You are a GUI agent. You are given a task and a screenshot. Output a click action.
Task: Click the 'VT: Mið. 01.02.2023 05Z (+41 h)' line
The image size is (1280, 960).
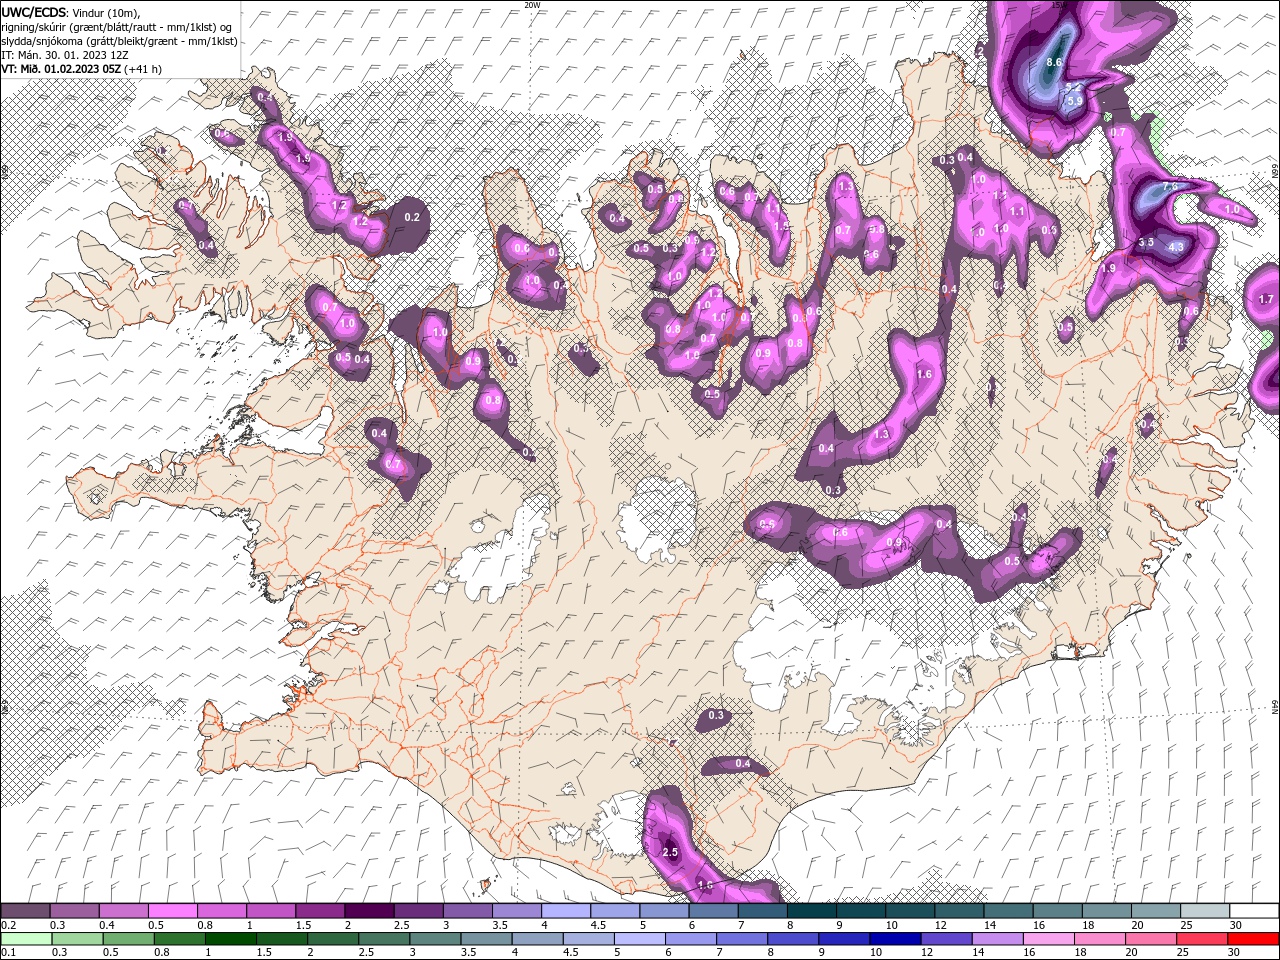tap(82, 69)
